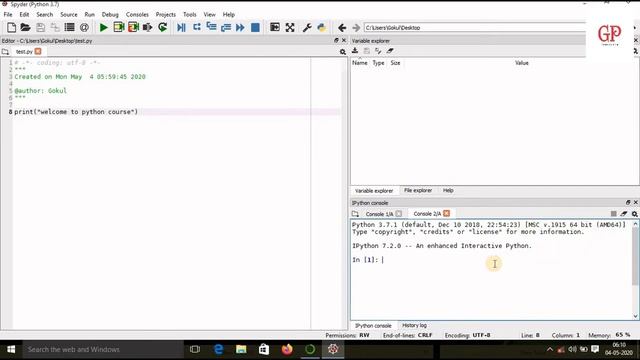Viewport: 640px width, 360px height.
Task: Go forward with the right arrow
Action: [x=356, y=27]
